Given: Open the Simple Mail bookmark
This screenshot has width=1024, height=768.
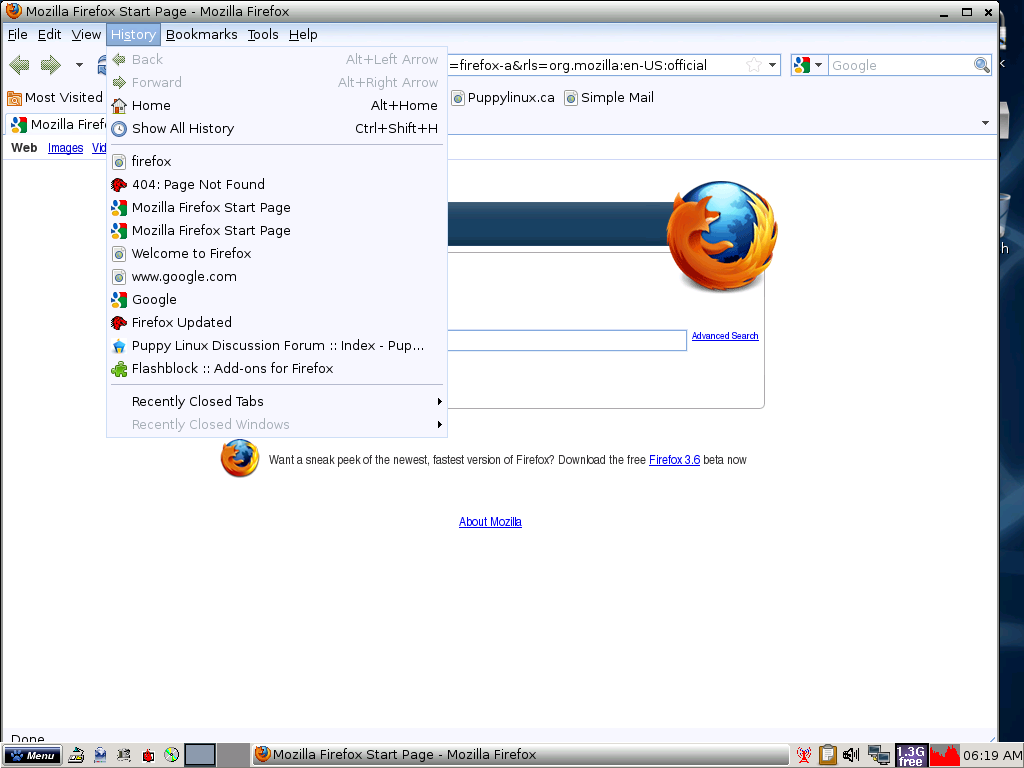Looking at the screenshot, I should (609, 97).
